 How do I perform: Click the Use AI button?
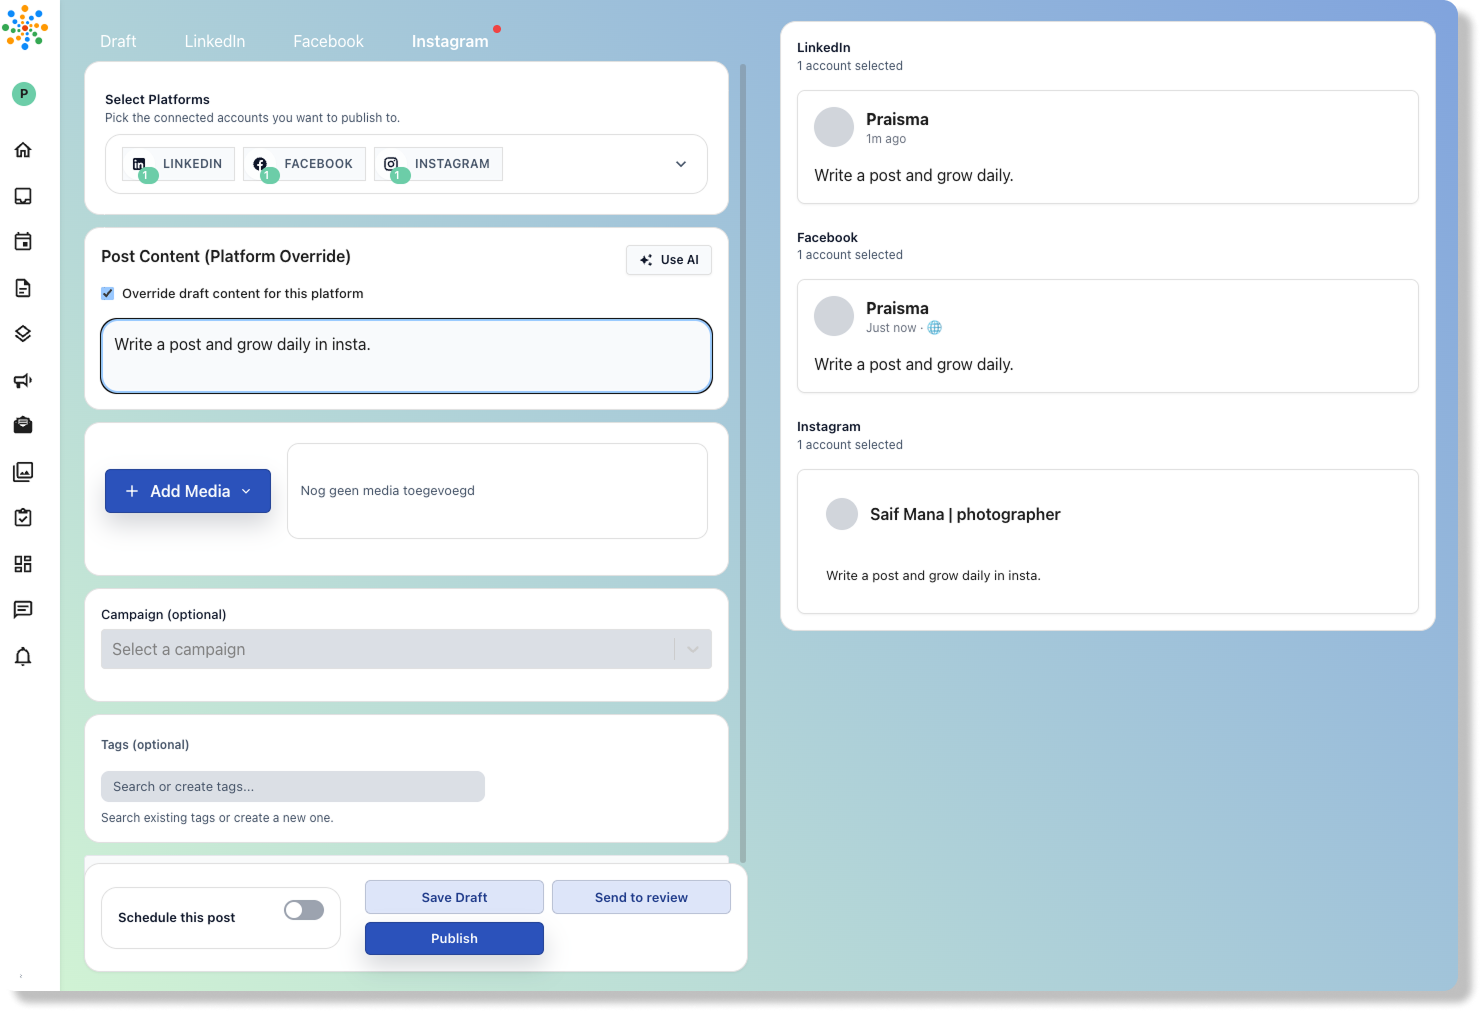pos(669,260)
